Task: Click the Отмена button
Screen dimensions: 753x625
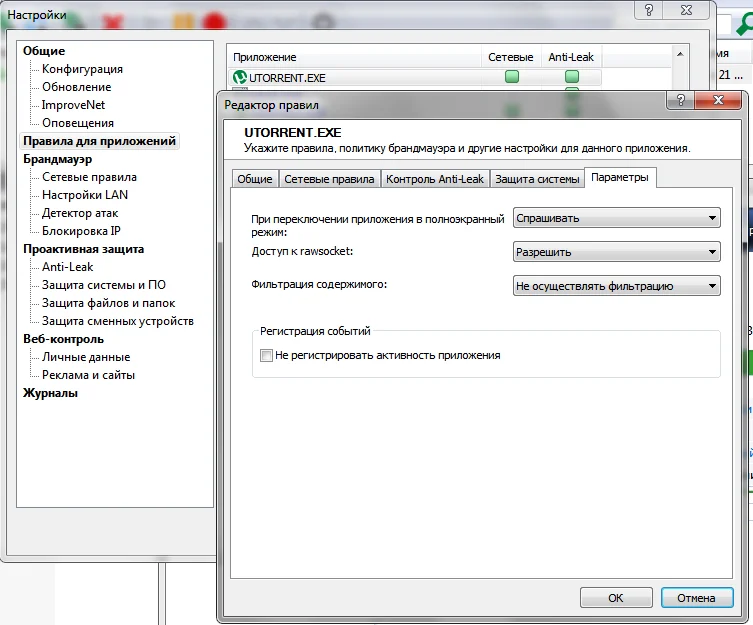Action: (x=696, y=598)
